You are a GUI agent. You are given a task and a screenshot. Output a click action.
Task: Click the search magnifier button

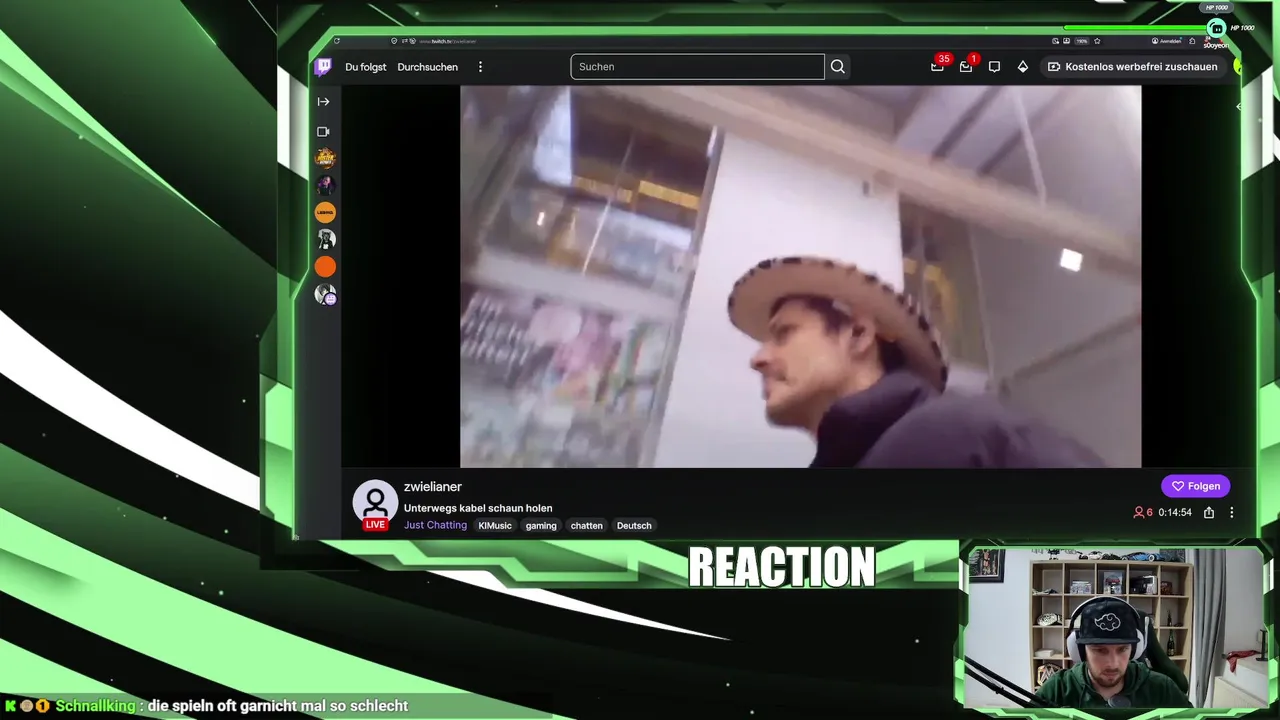coord(838,67)
